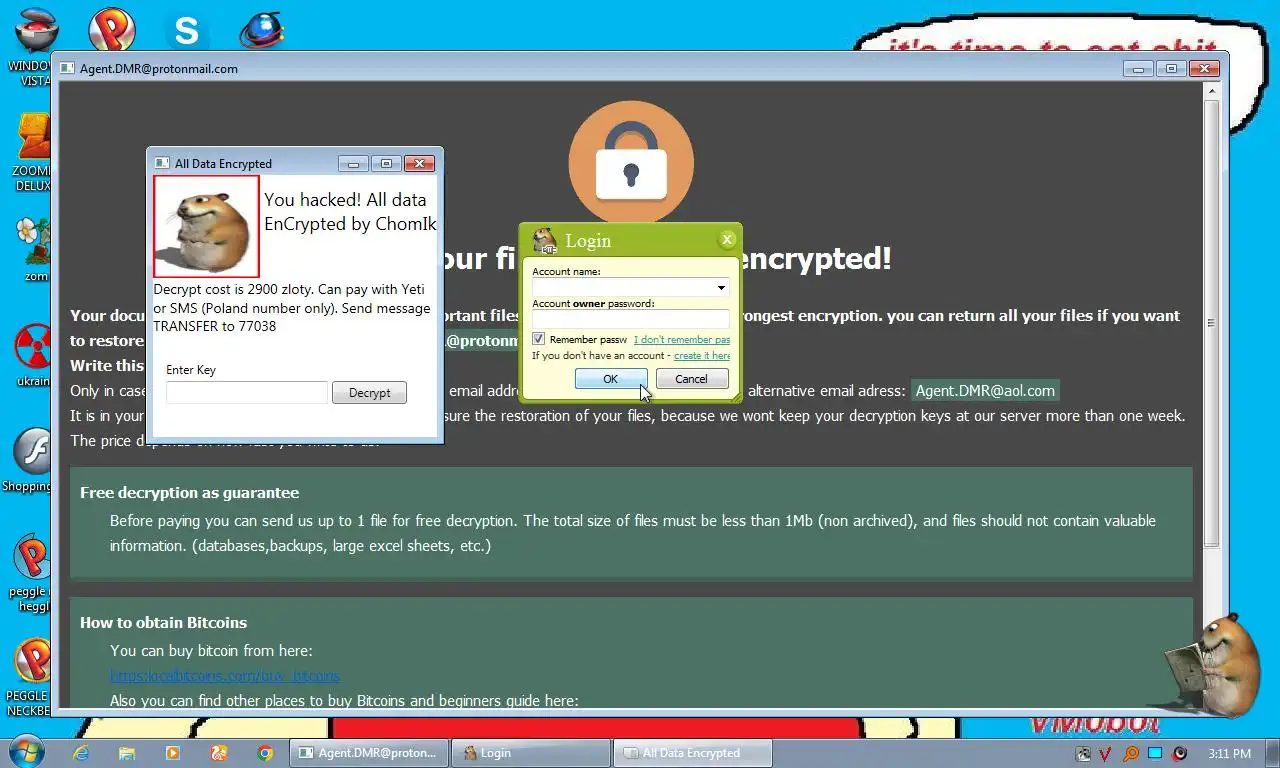This screenshot has height=768, width=1280.
Task: Click the Account owner password field
Action: pyautogui.click(x=631, y=319)
